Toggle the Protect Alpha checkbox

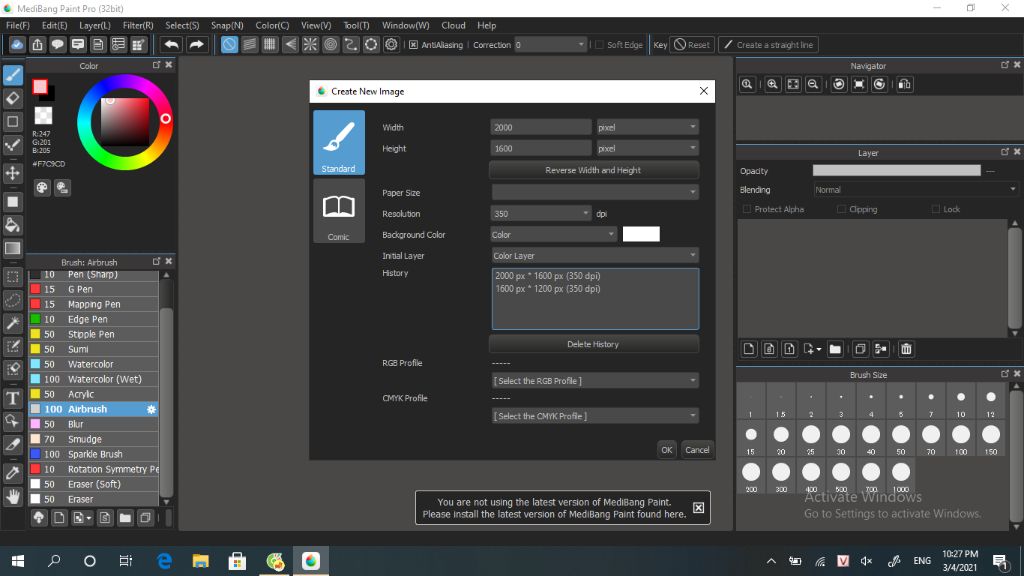(x=746, y=210)
